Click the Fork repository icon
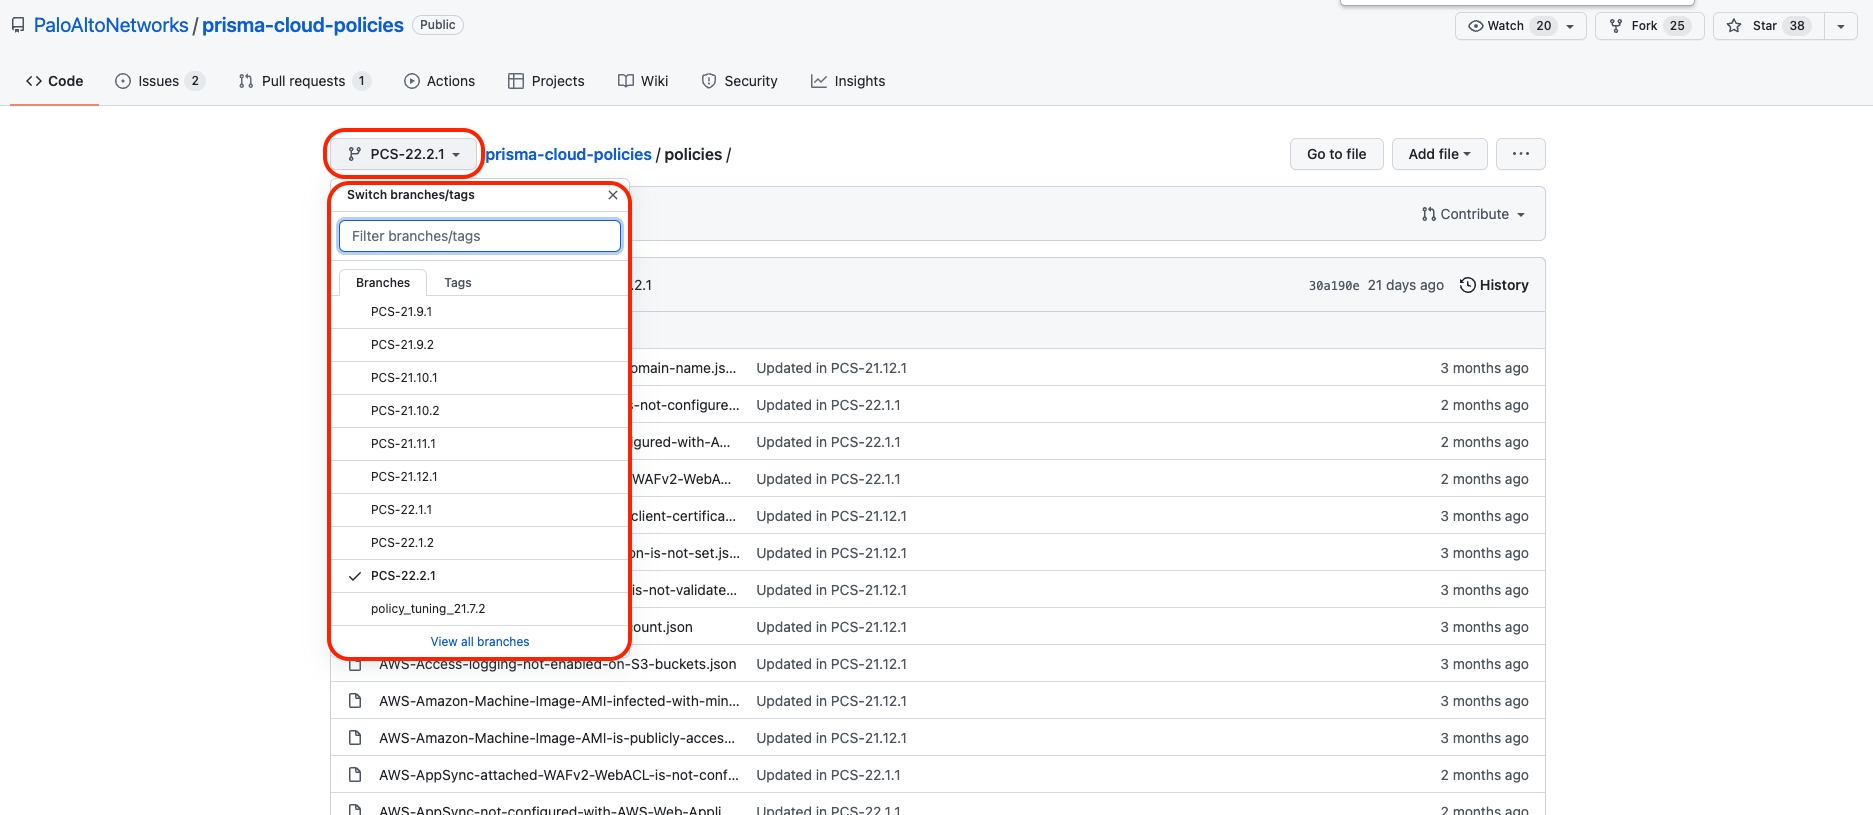The width and height of the screenshot is (1873, 815). pyautogui.click(x=1616, y=26)
